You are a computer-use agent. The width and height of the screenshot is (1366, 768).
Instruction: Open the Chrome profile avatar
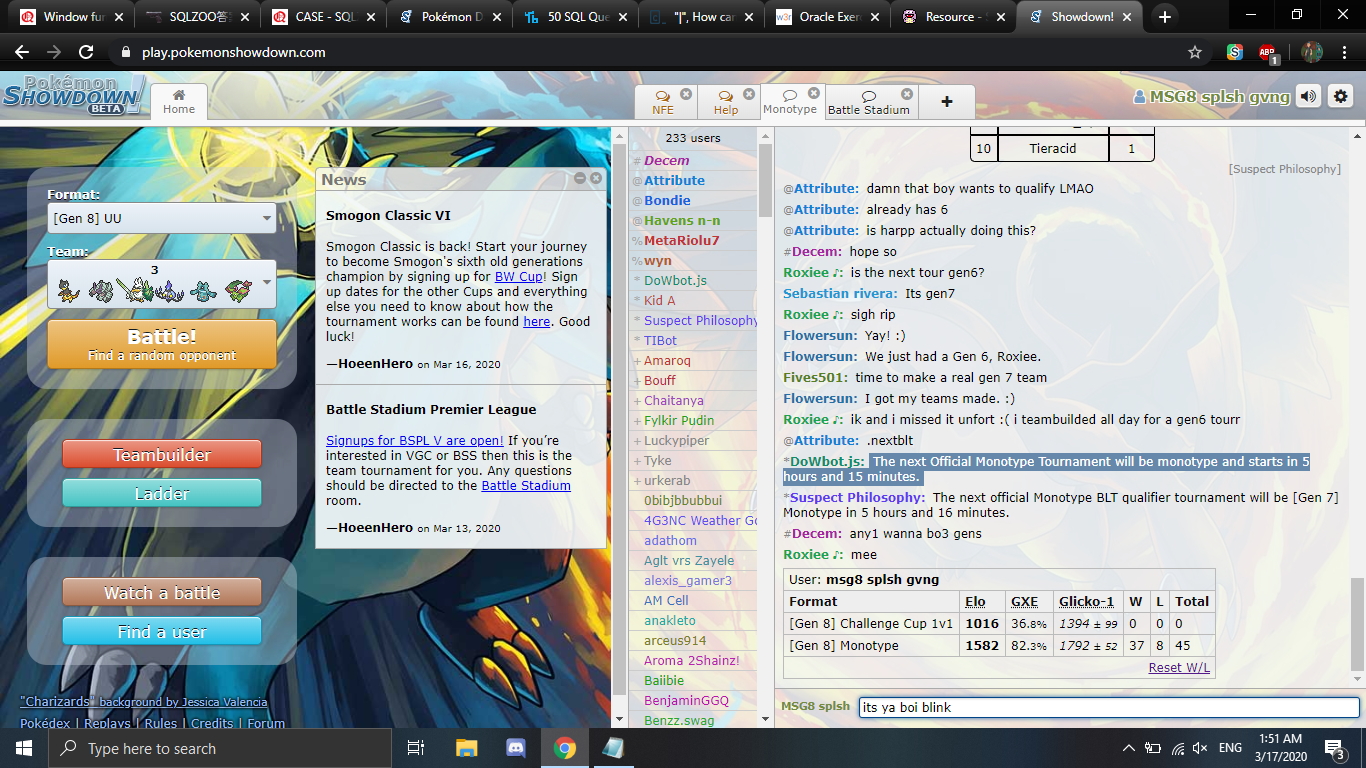click(x=1312, y=52)
